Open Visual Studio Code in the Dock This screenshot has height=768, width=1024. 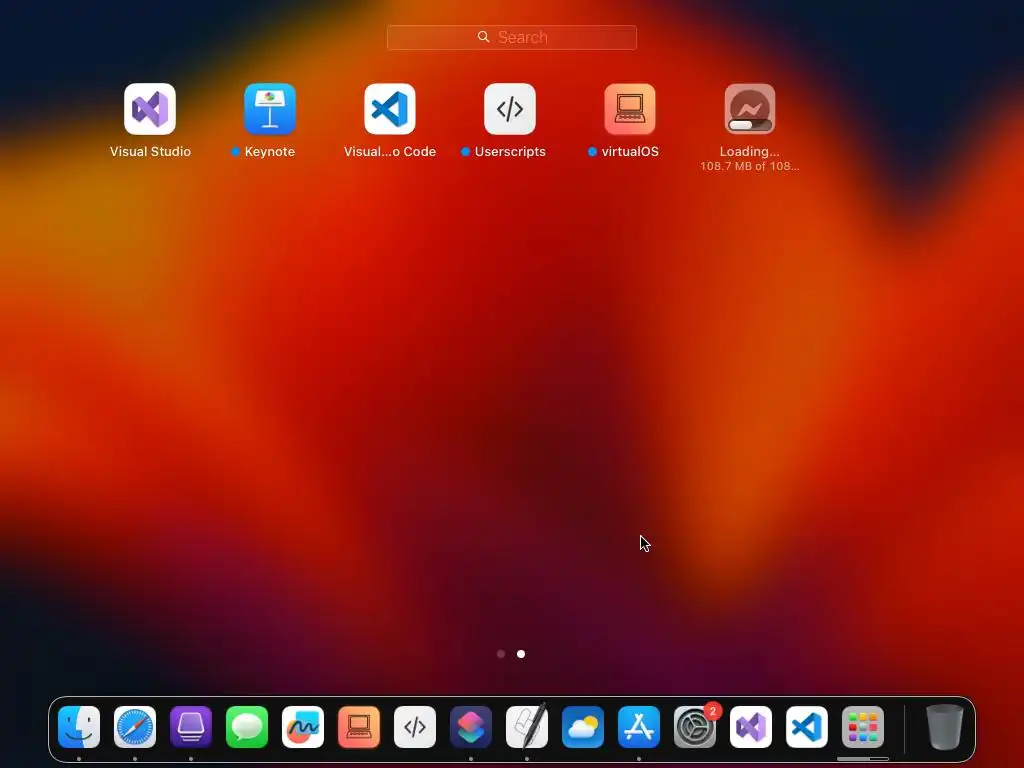(807, 727)
